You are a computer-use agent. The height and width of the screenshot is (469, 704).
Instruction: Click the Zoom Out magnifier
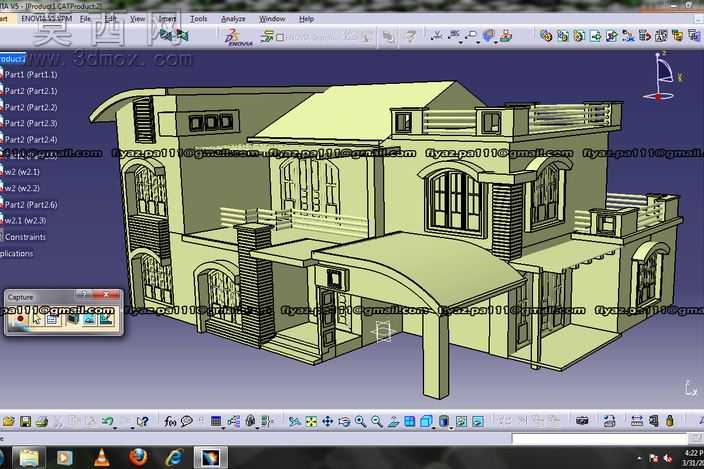click(x=377, y=421)
